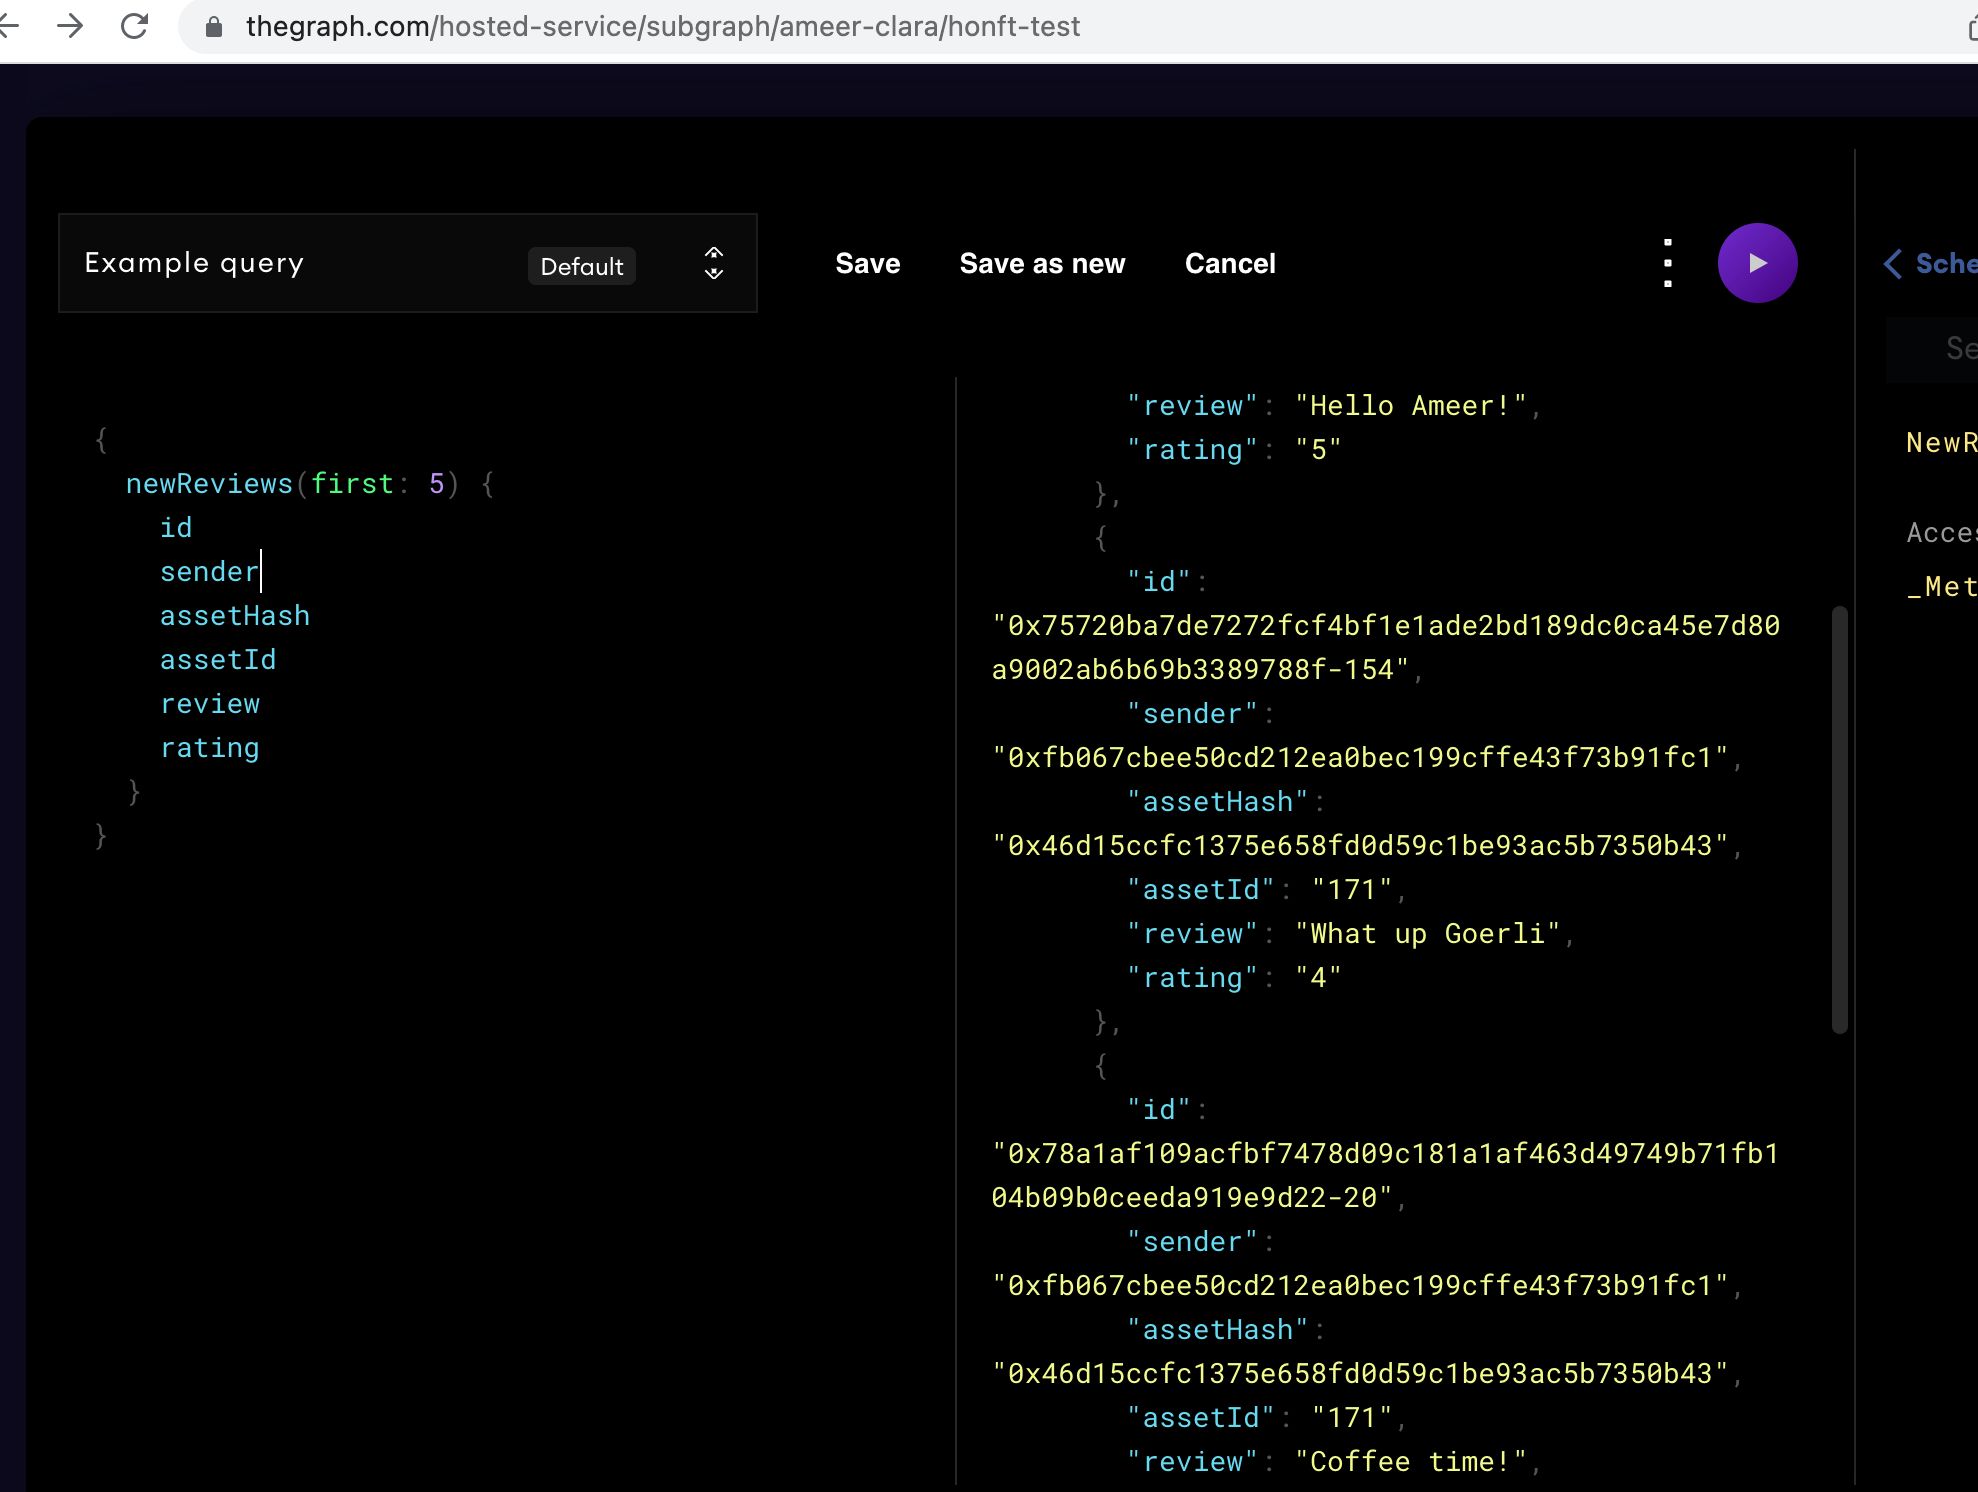Open the Example query selector arrows

[713, 263]
